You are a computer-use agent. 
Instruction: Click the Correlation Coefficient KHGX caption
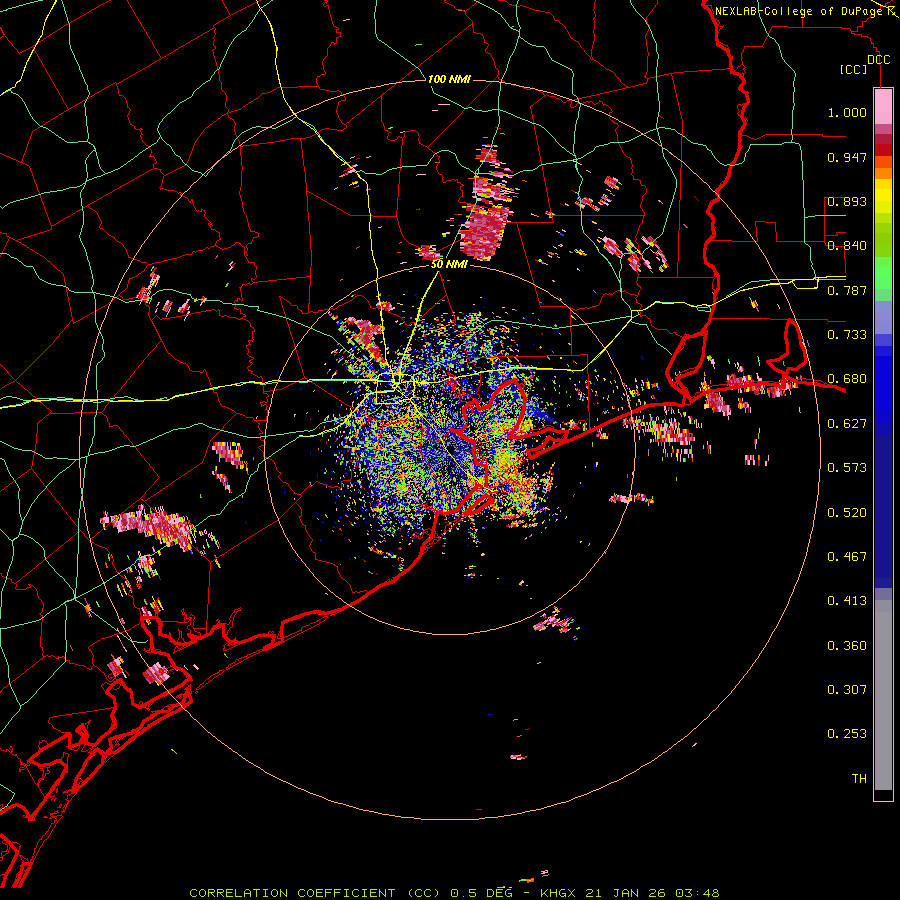tap(454, 893)
